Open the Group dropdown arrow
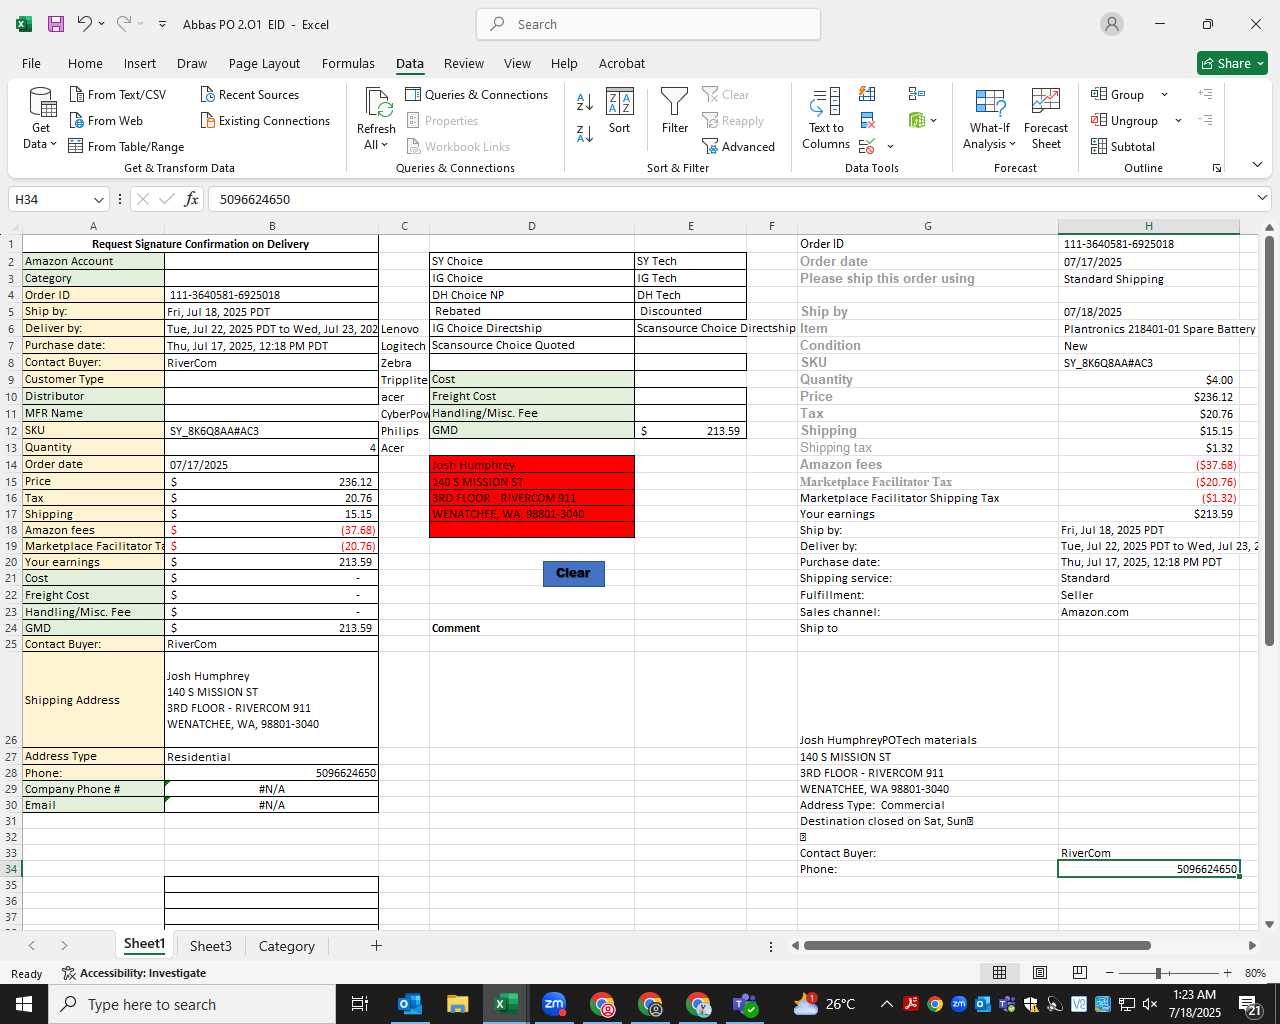 [1164, 94]
